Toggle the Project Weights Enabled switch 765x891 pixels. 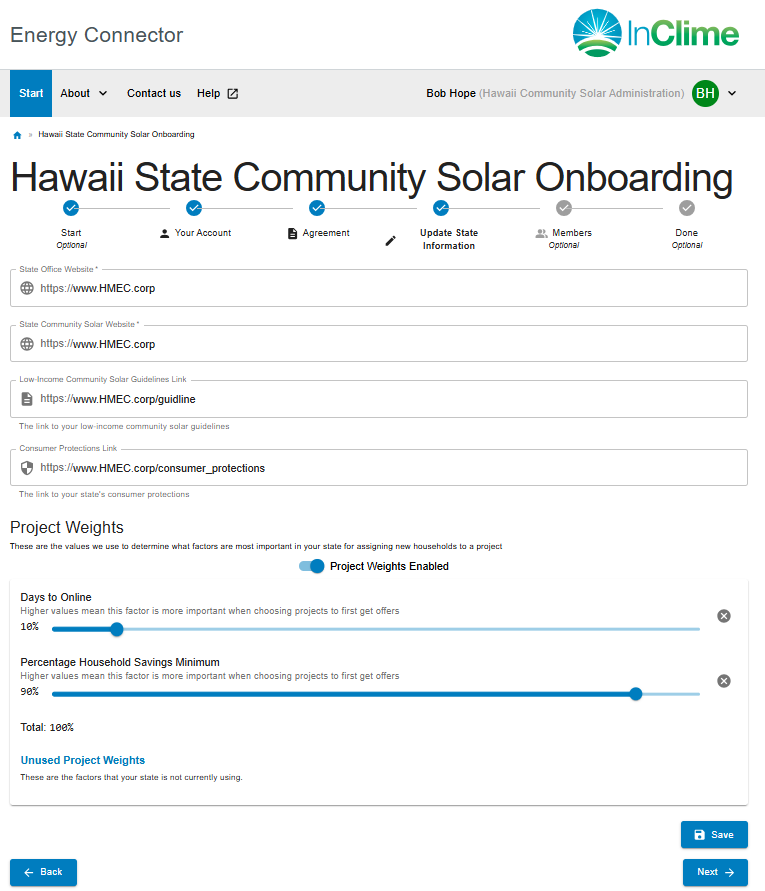click(311, 566)
